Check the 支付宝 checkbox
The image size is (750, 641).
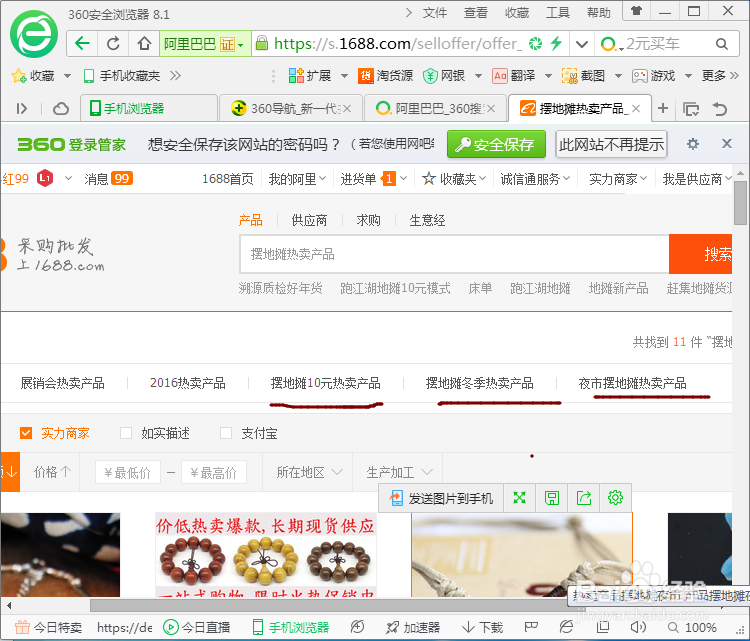(x=226, y=433)
